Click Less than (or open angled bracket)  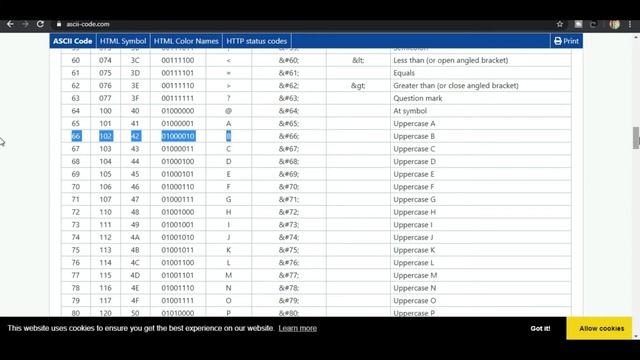(x=451, y=60)
